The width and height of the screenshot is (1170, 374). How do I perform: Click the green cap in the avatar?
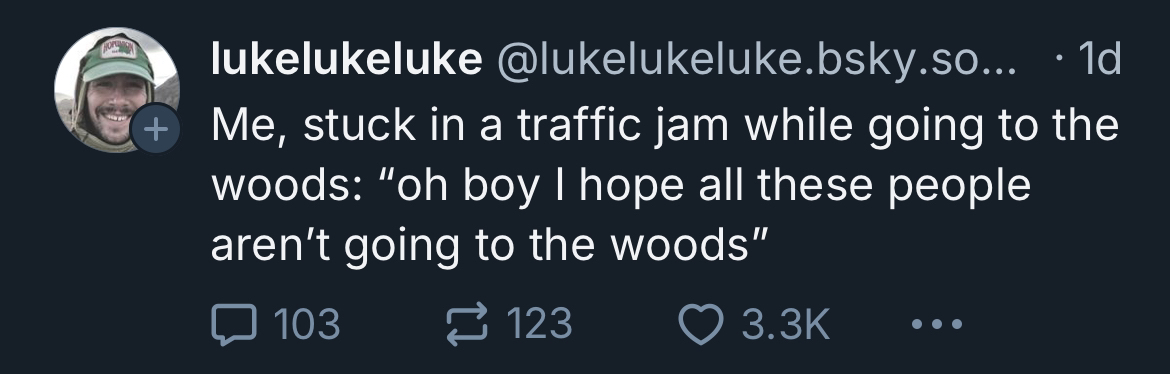(x=117, y=57)
